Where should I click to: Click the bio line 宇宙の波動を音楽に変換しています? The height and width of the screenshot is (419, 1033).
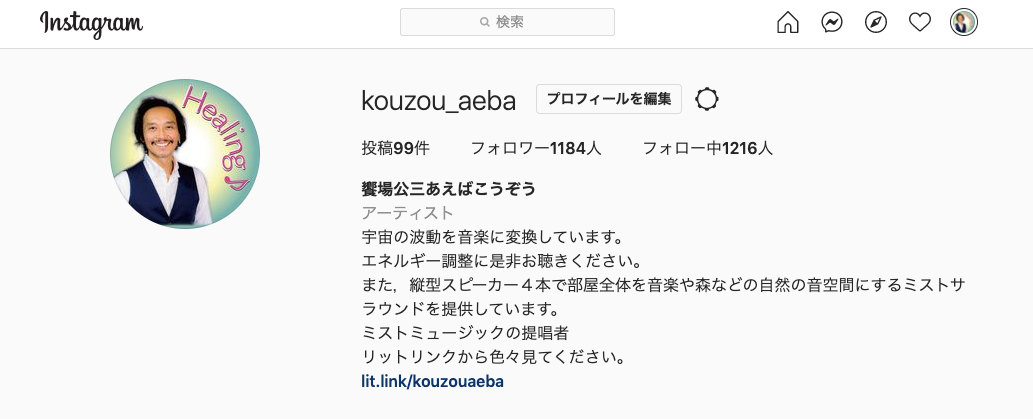(492, 237)
